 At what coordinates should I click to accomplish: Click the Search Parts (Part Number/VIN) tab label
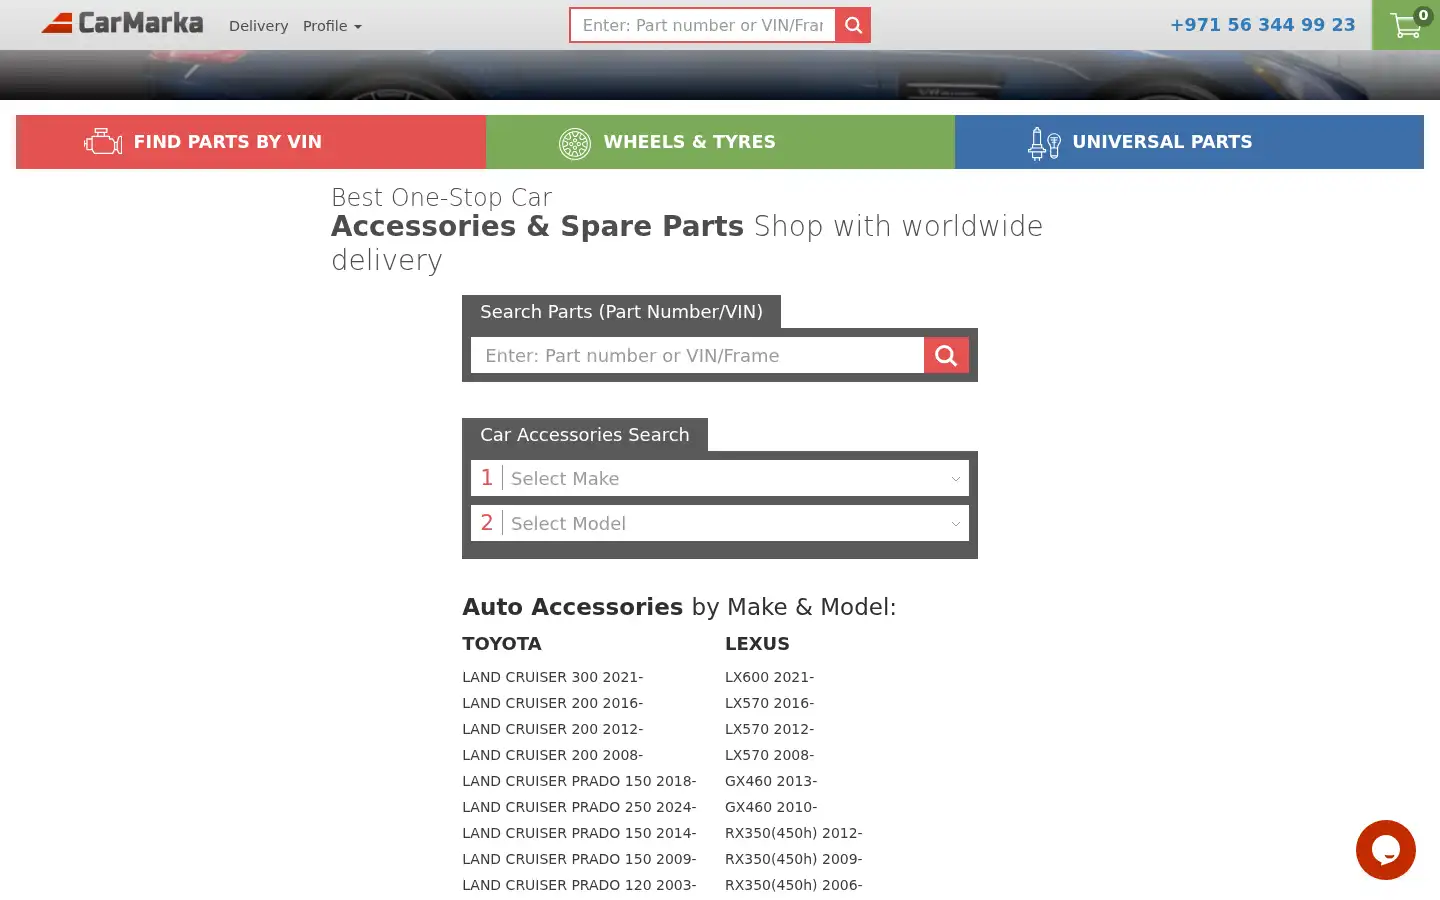click(x=621, y=312)
